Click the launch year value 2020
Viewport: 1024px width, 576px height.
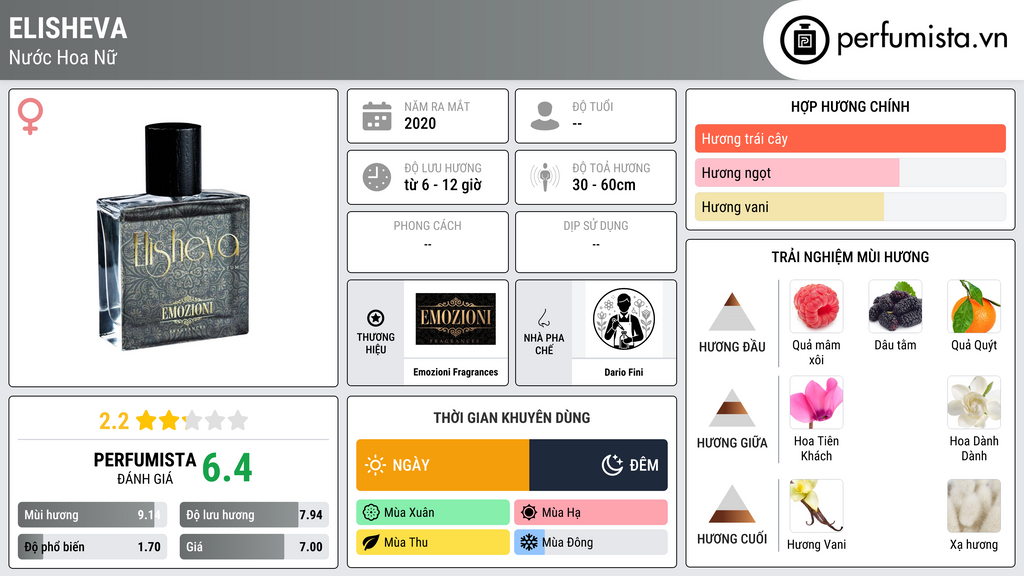point(420,123)
